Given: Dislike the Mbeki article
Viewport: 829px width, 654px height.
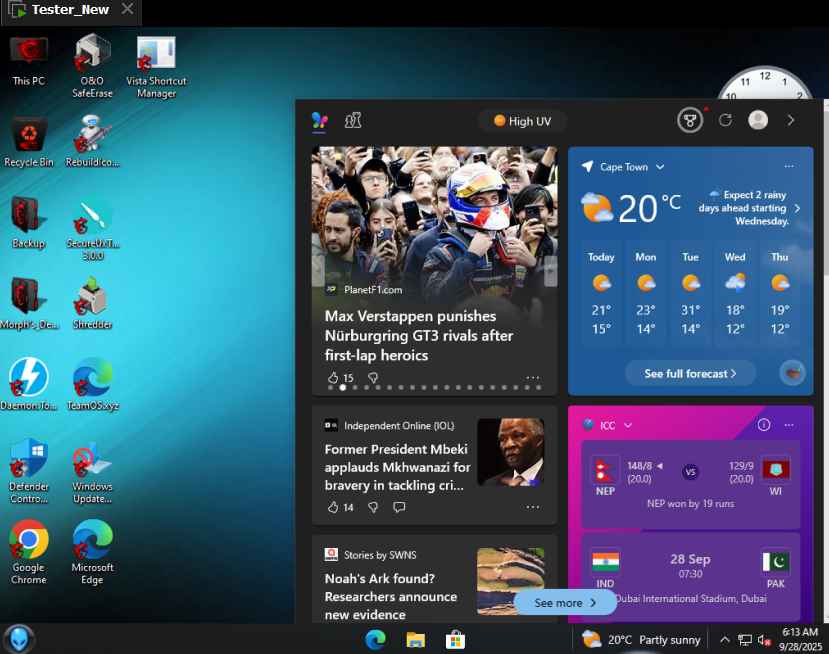Looking at the screenshot, I should [373, 507].
